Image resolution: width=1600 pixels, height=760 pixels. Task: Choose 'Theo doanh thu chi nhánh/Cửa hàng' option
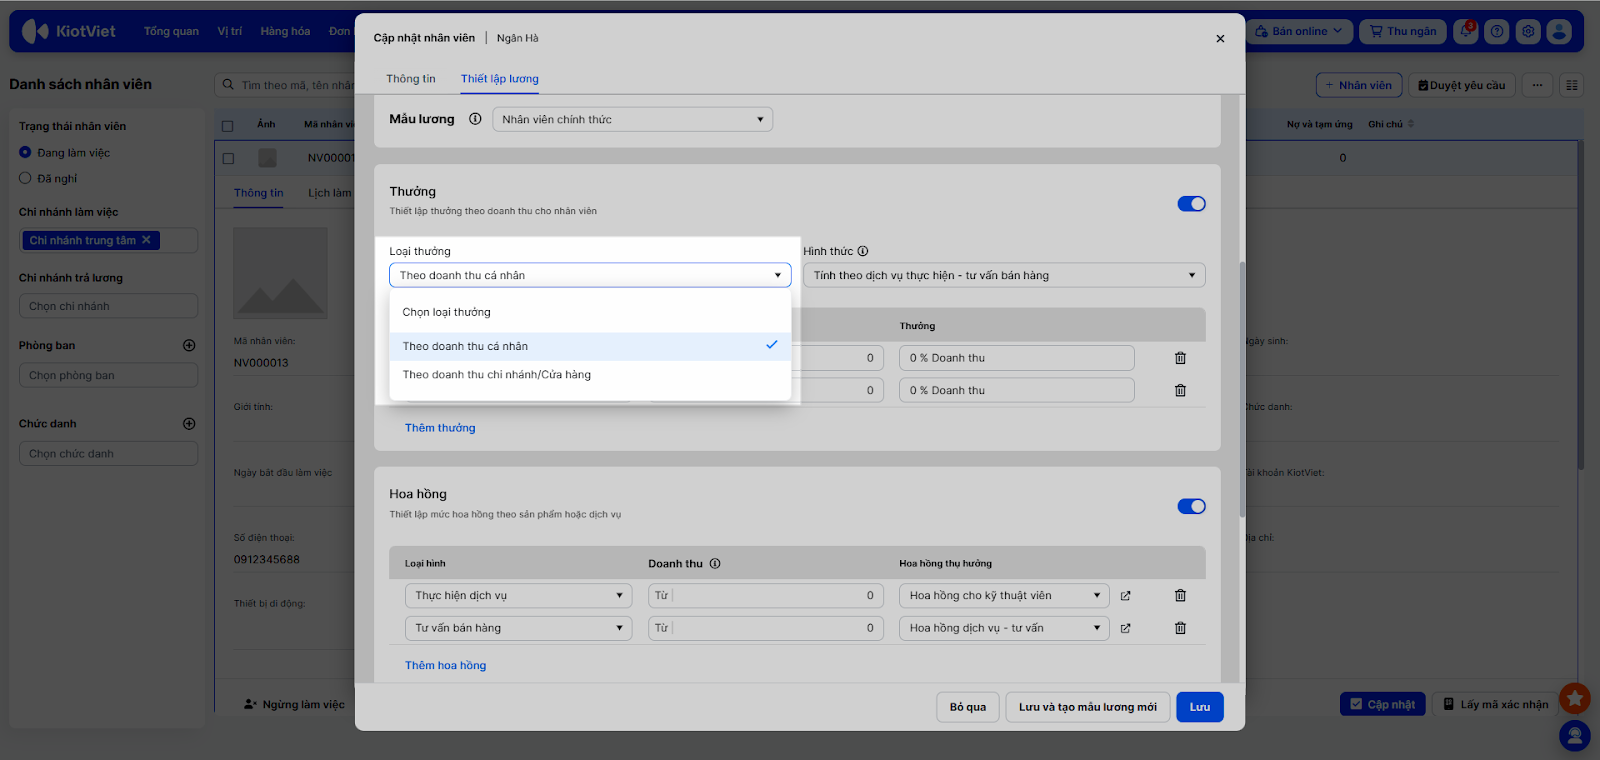tap(497, 375)
